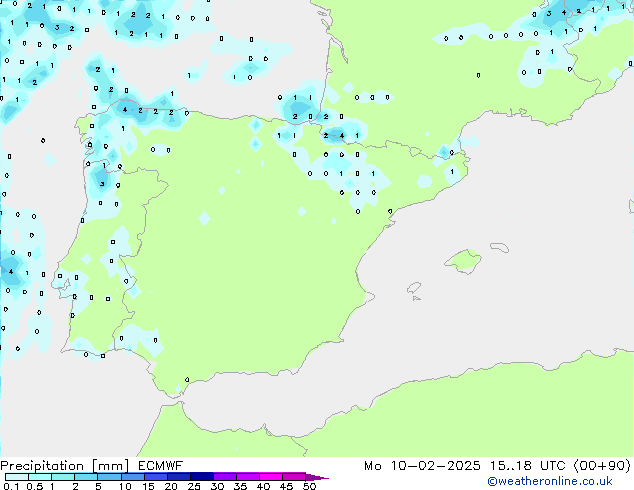
Task: Click the '3' value on Portugal's northwest coast
Action: tap(102, 184)
